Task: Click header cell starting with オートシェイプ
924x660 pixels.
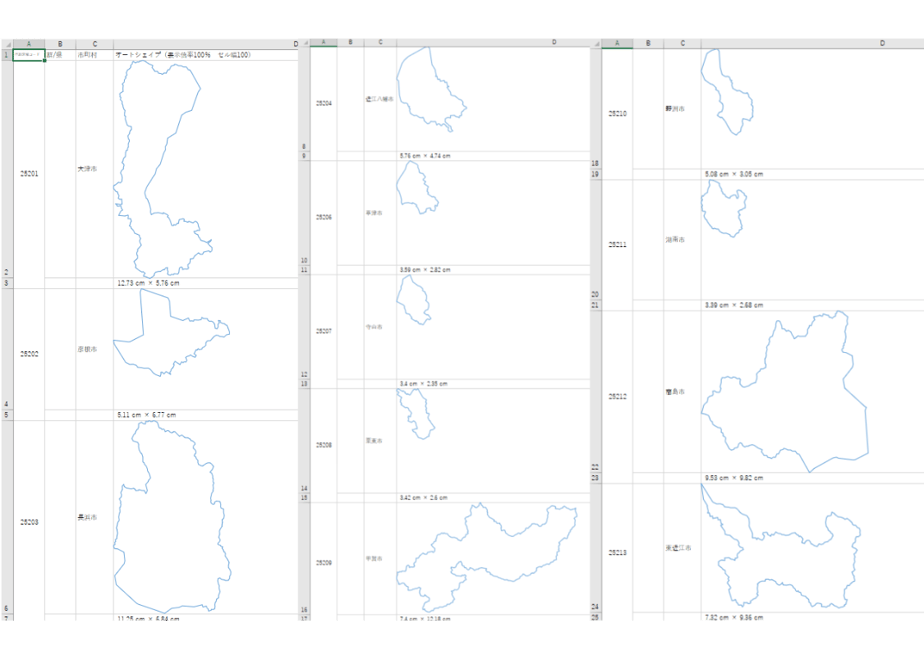Action: click(x=206, y=55)
